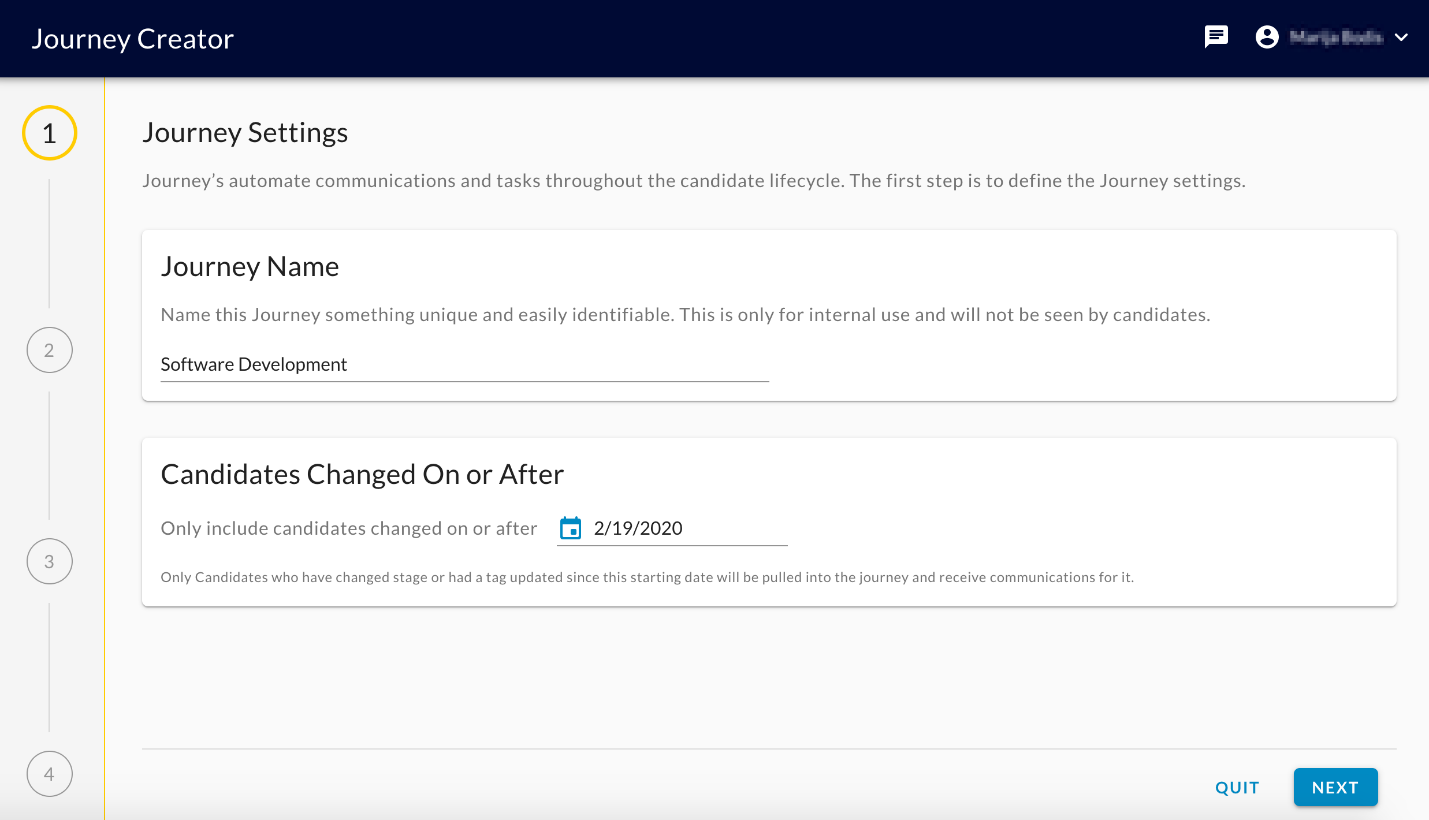1429x820 pixels.
Task: Proceed with the NEXT button
Action: coord(1335,788)
